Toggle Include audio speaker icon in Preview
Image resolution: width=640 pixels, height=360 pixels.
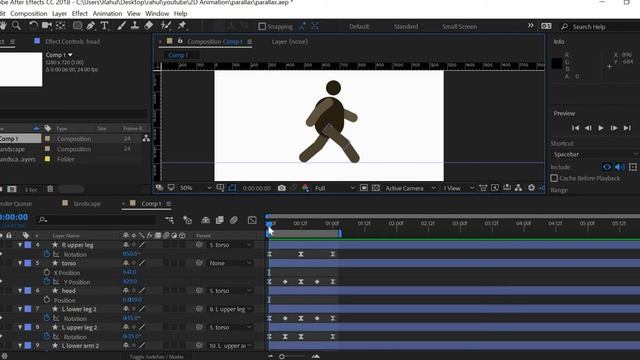620,167
